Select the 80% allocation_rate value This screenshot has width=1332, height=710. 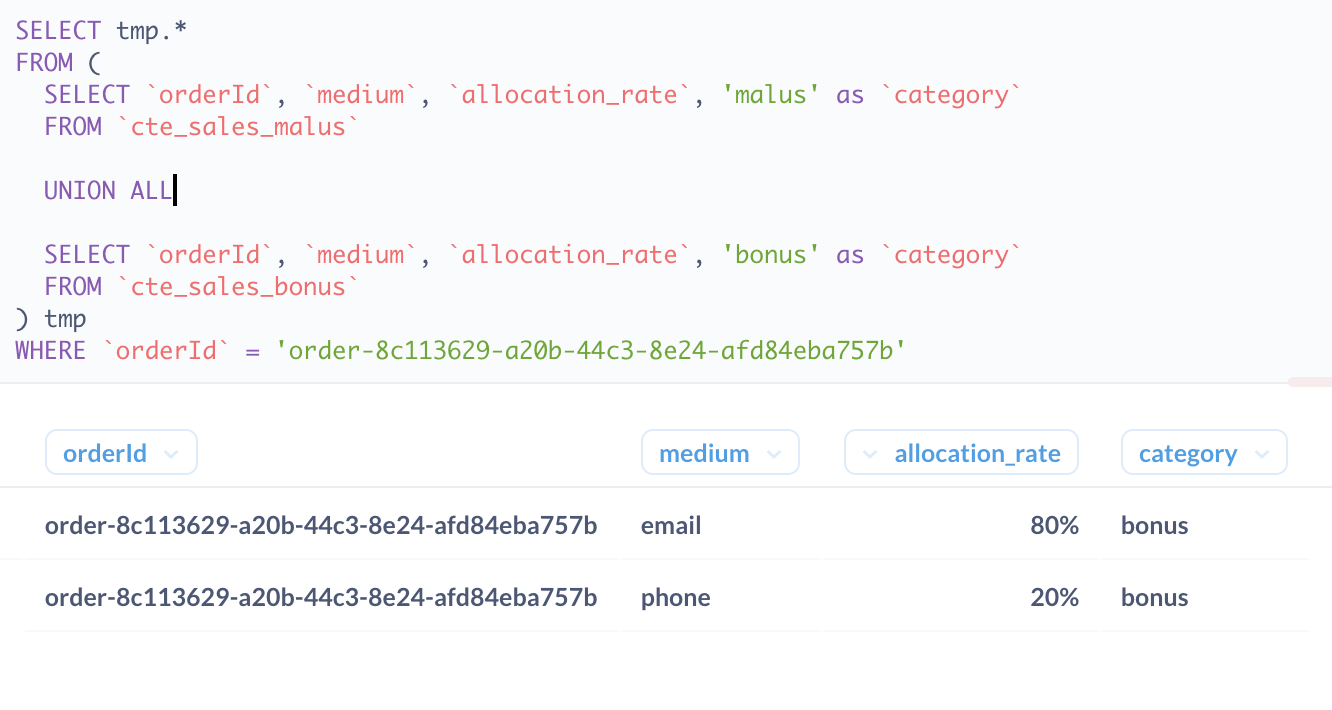(x=1055, y=524)
